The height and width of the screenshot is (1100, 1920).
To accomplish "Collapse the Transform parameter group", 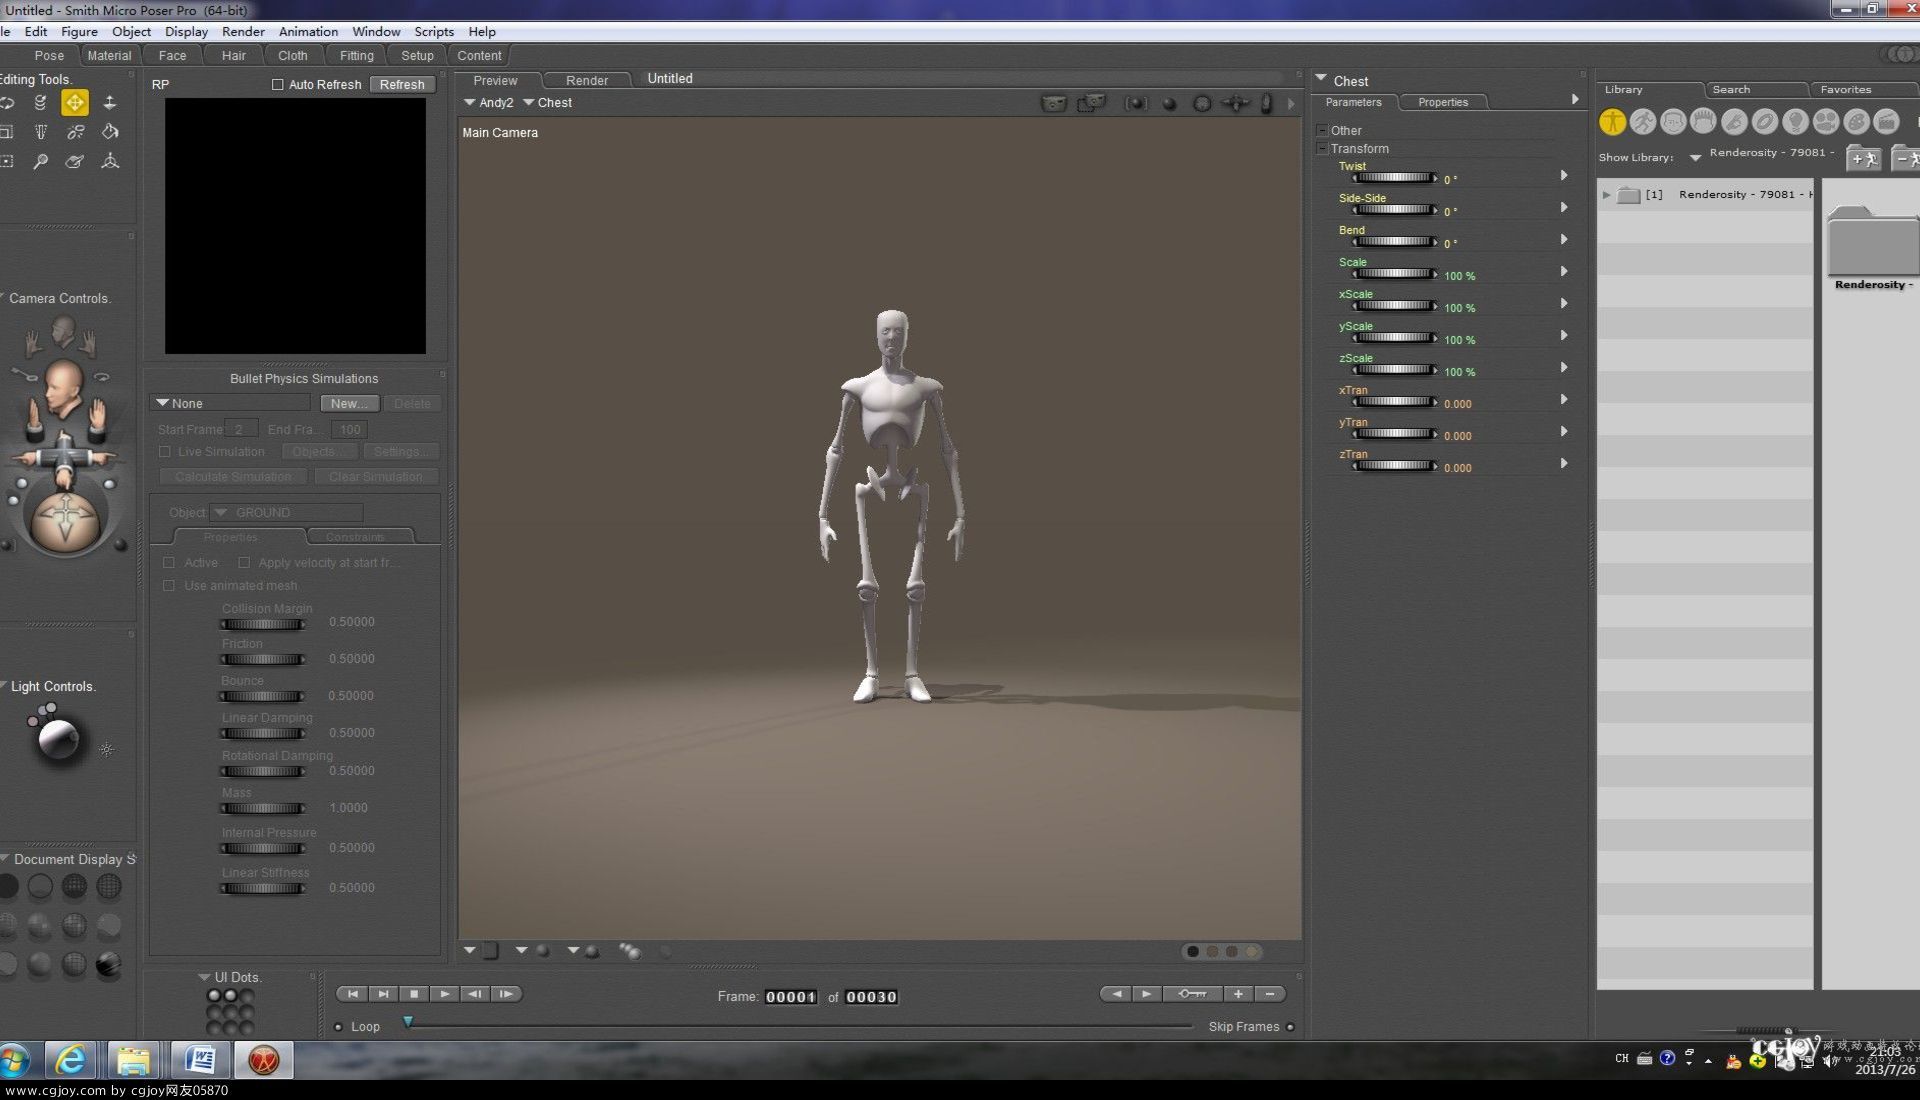I will tap(1322, 148).
